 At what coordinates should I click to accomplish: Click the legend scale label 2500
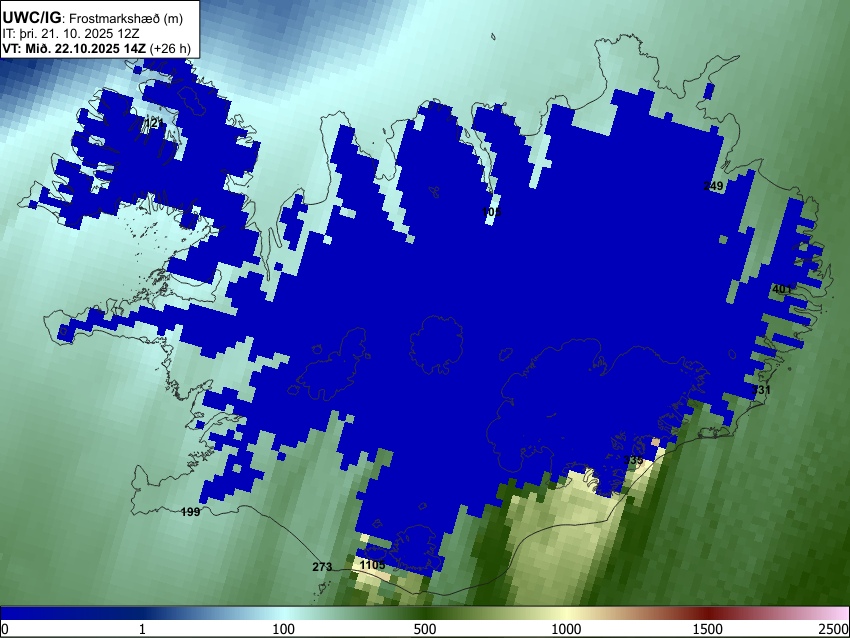[x=835, y=629]
